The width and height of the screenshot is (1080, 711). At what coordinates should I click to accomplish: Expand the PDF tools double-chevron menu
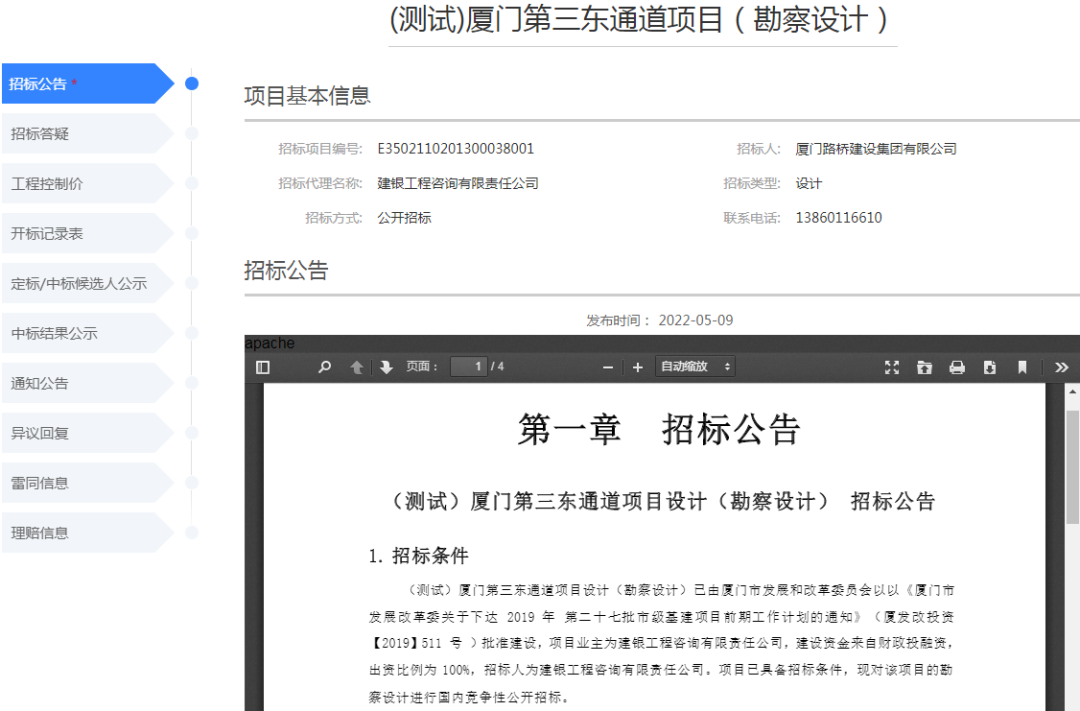click(x=1062, y=367)
